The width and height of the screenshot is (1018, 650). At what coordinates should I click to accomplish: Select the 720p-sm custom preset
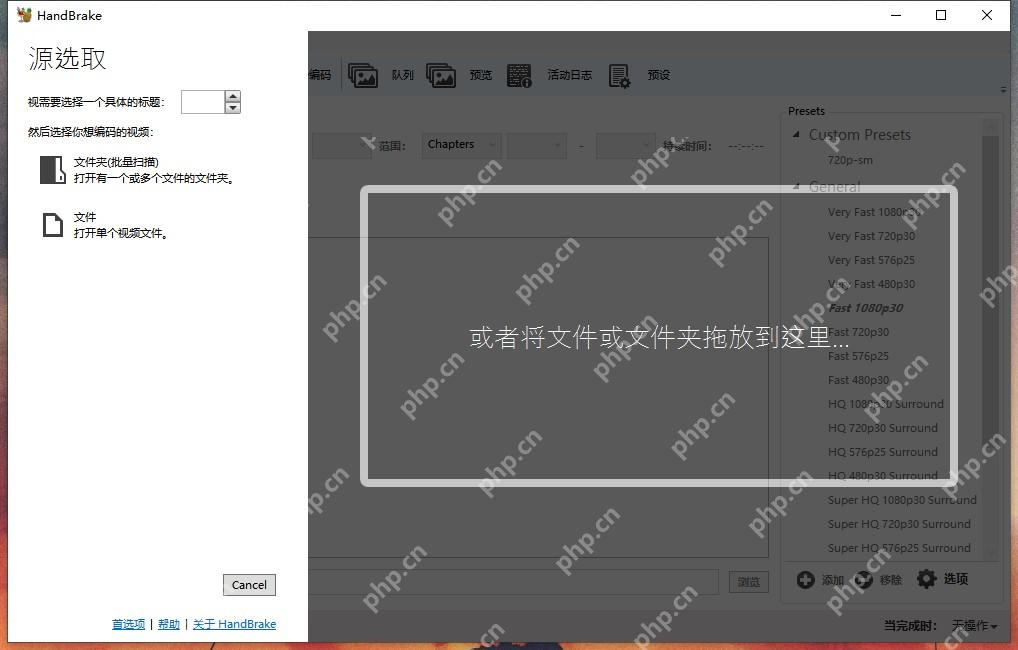click(850, 160)
